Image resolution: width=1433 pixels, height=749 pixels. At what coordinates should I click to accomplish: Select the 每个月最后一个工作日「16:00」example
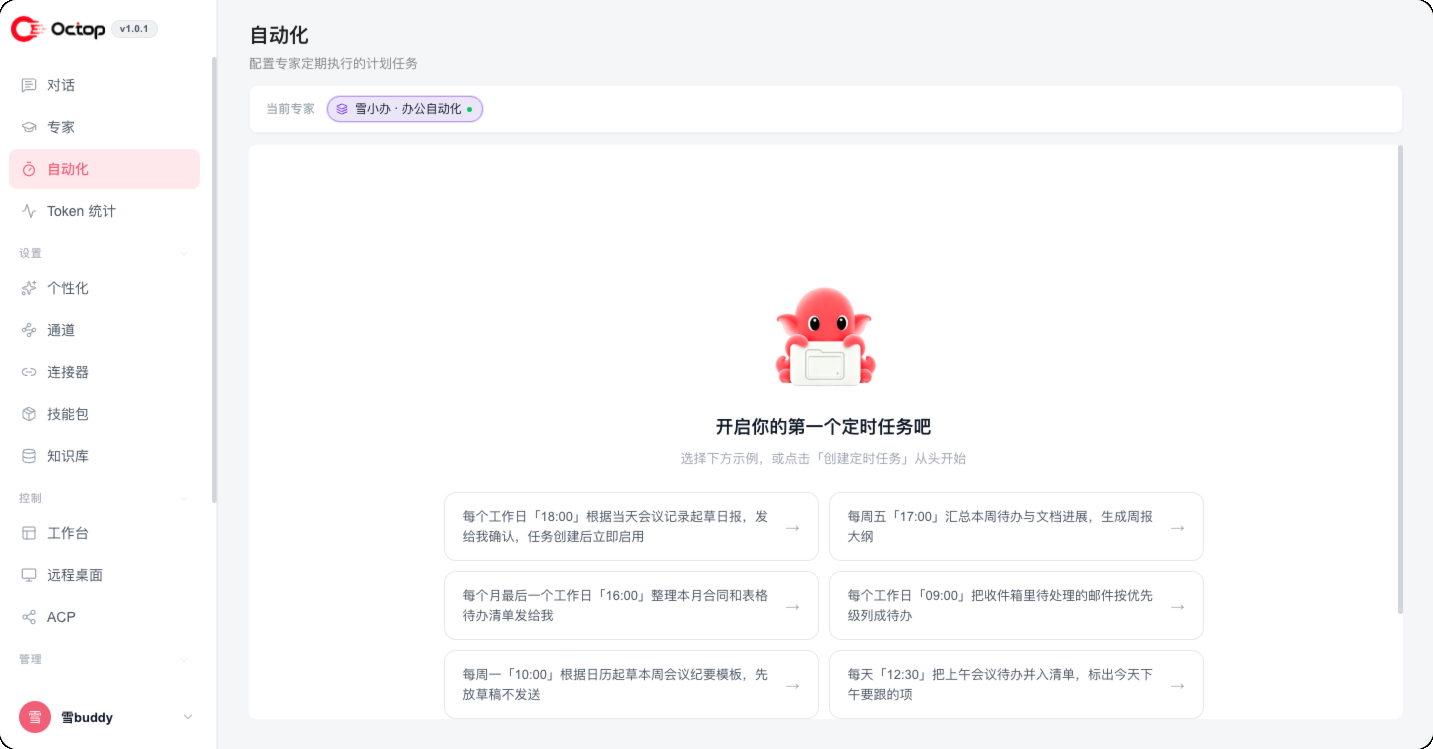point(631,605)
